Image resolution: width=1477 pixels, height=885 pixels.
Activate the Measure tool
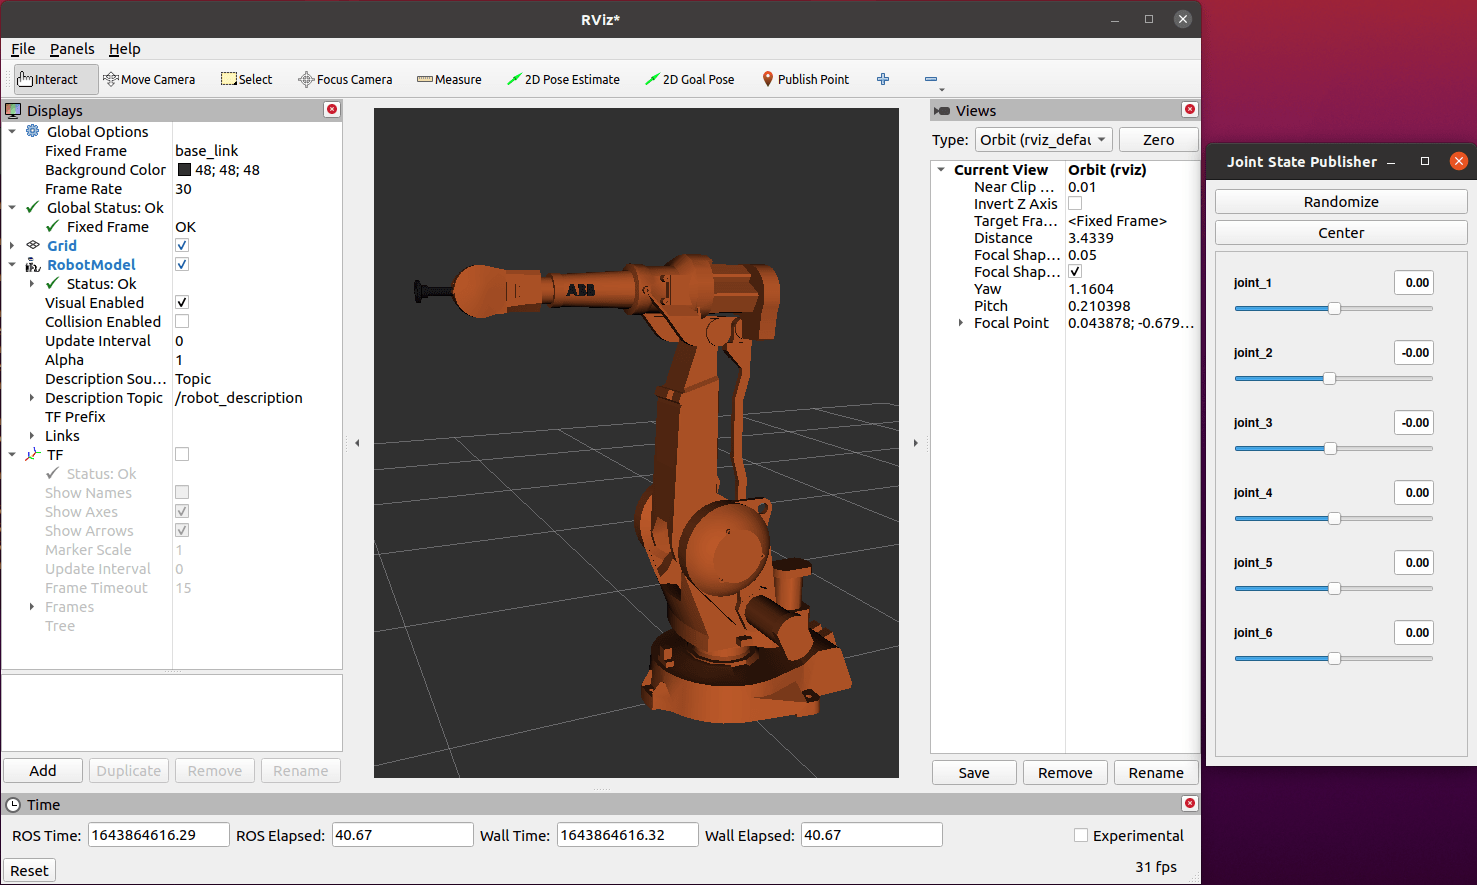pos(449,79)
